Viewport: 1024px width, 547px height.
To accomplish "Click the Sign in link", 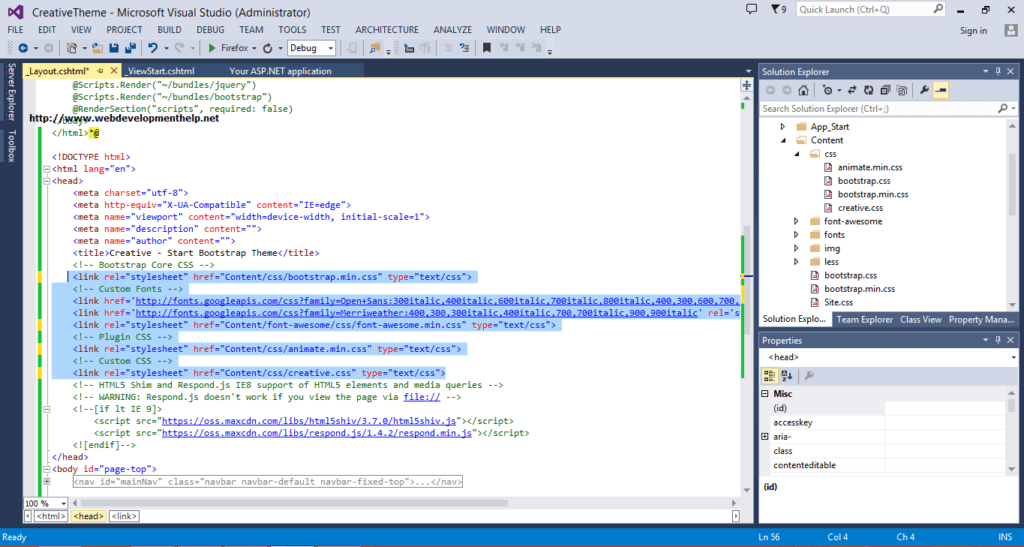I will point(973,31).
